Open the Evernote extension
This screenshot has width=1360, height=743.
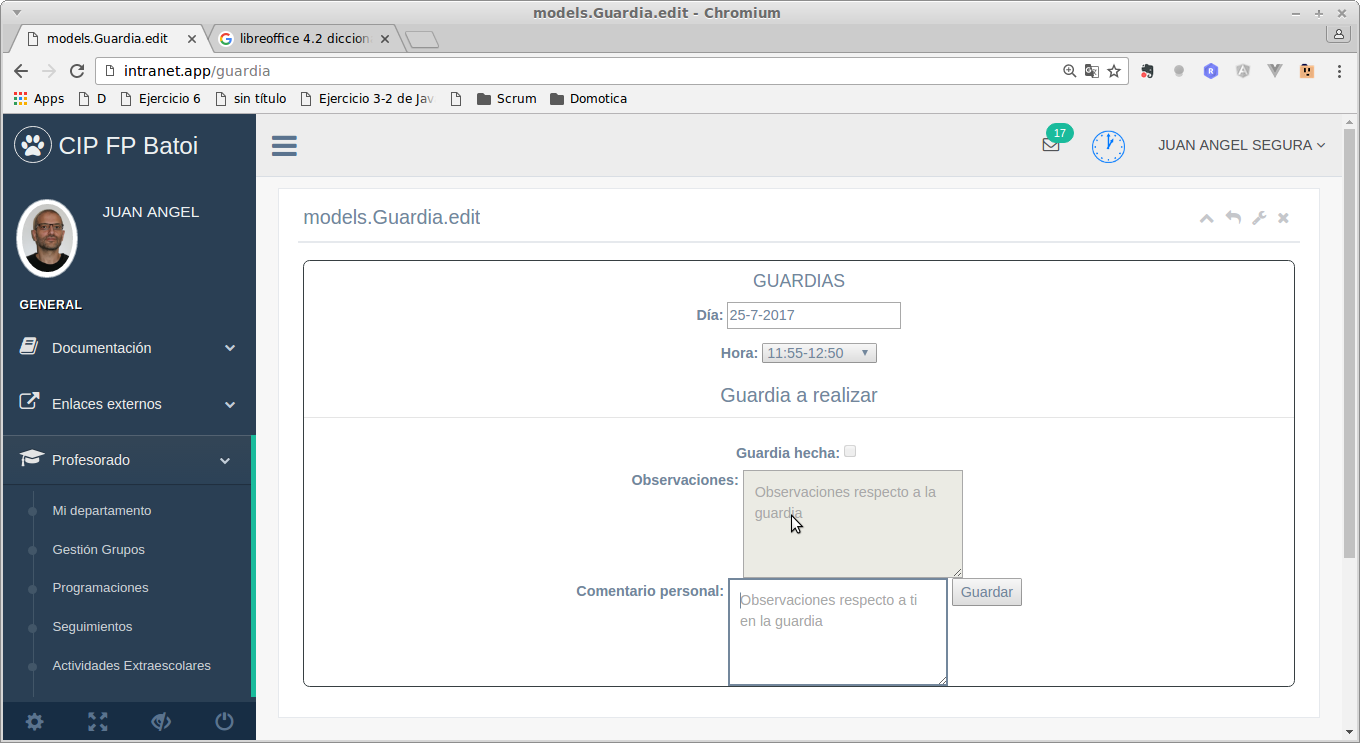(1147, 71)
